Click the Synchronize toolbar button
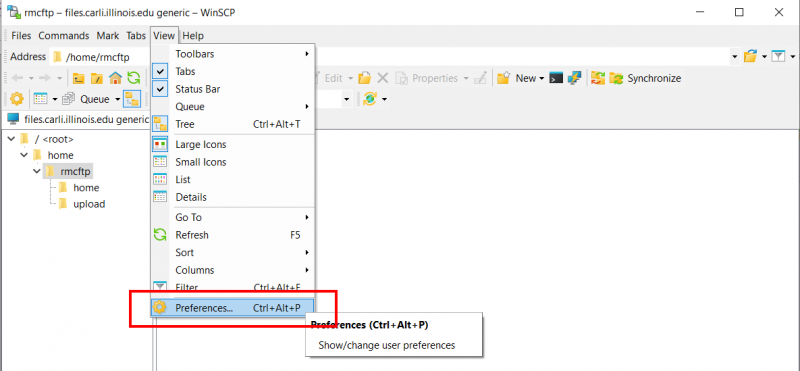The height and width of the screenshot is (371, 800). (x=645, y=79)
